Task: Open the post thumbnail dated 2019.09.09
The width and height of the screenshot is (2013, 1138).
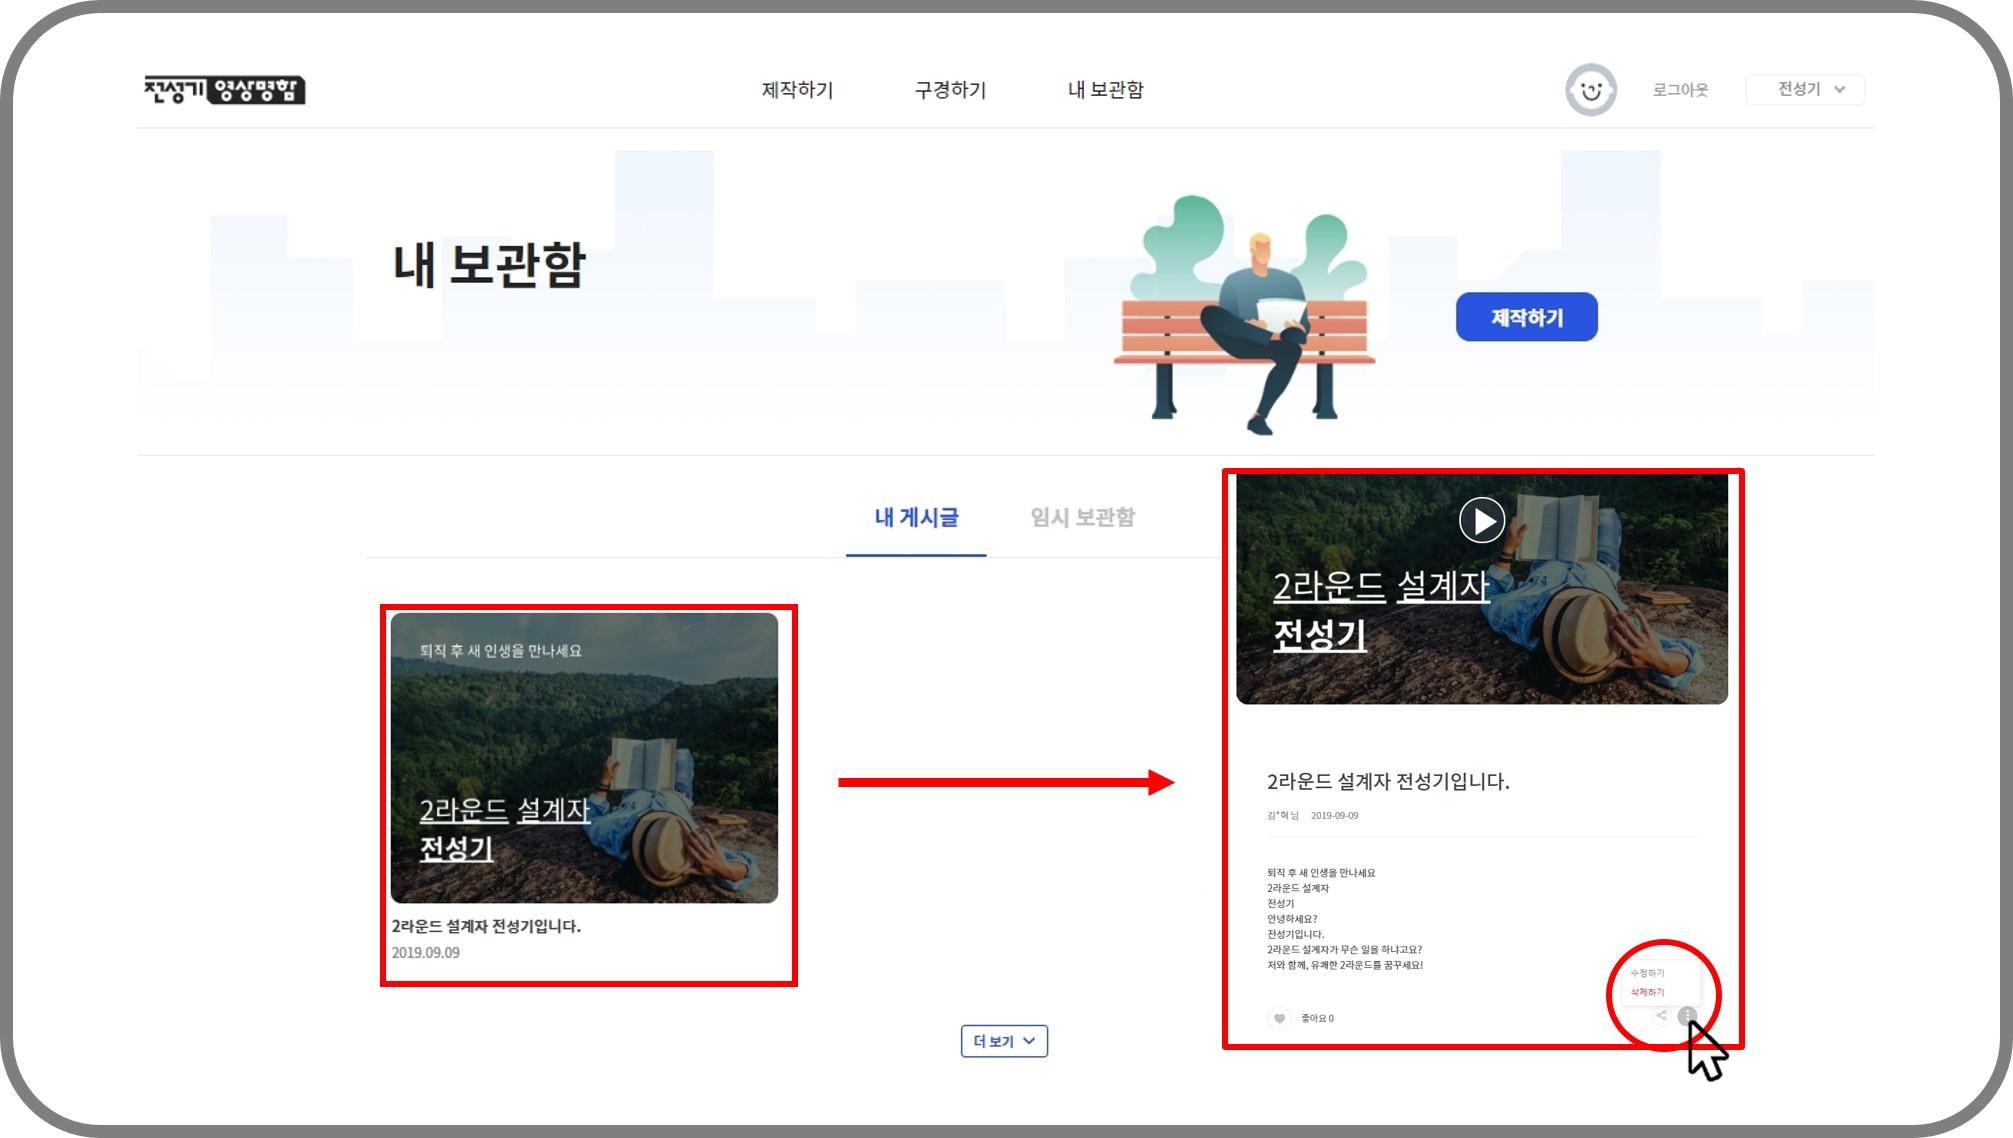Action: 584,758
